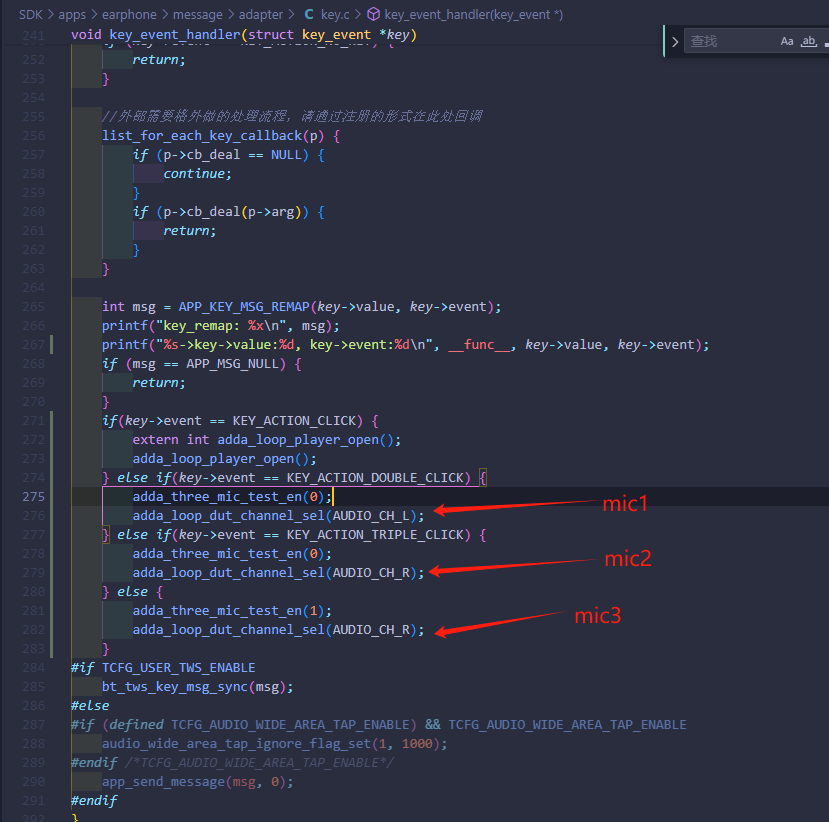Click the C file icon in breadcrumb
This screenshot has height=822, width=829.
tap(309, 14)
